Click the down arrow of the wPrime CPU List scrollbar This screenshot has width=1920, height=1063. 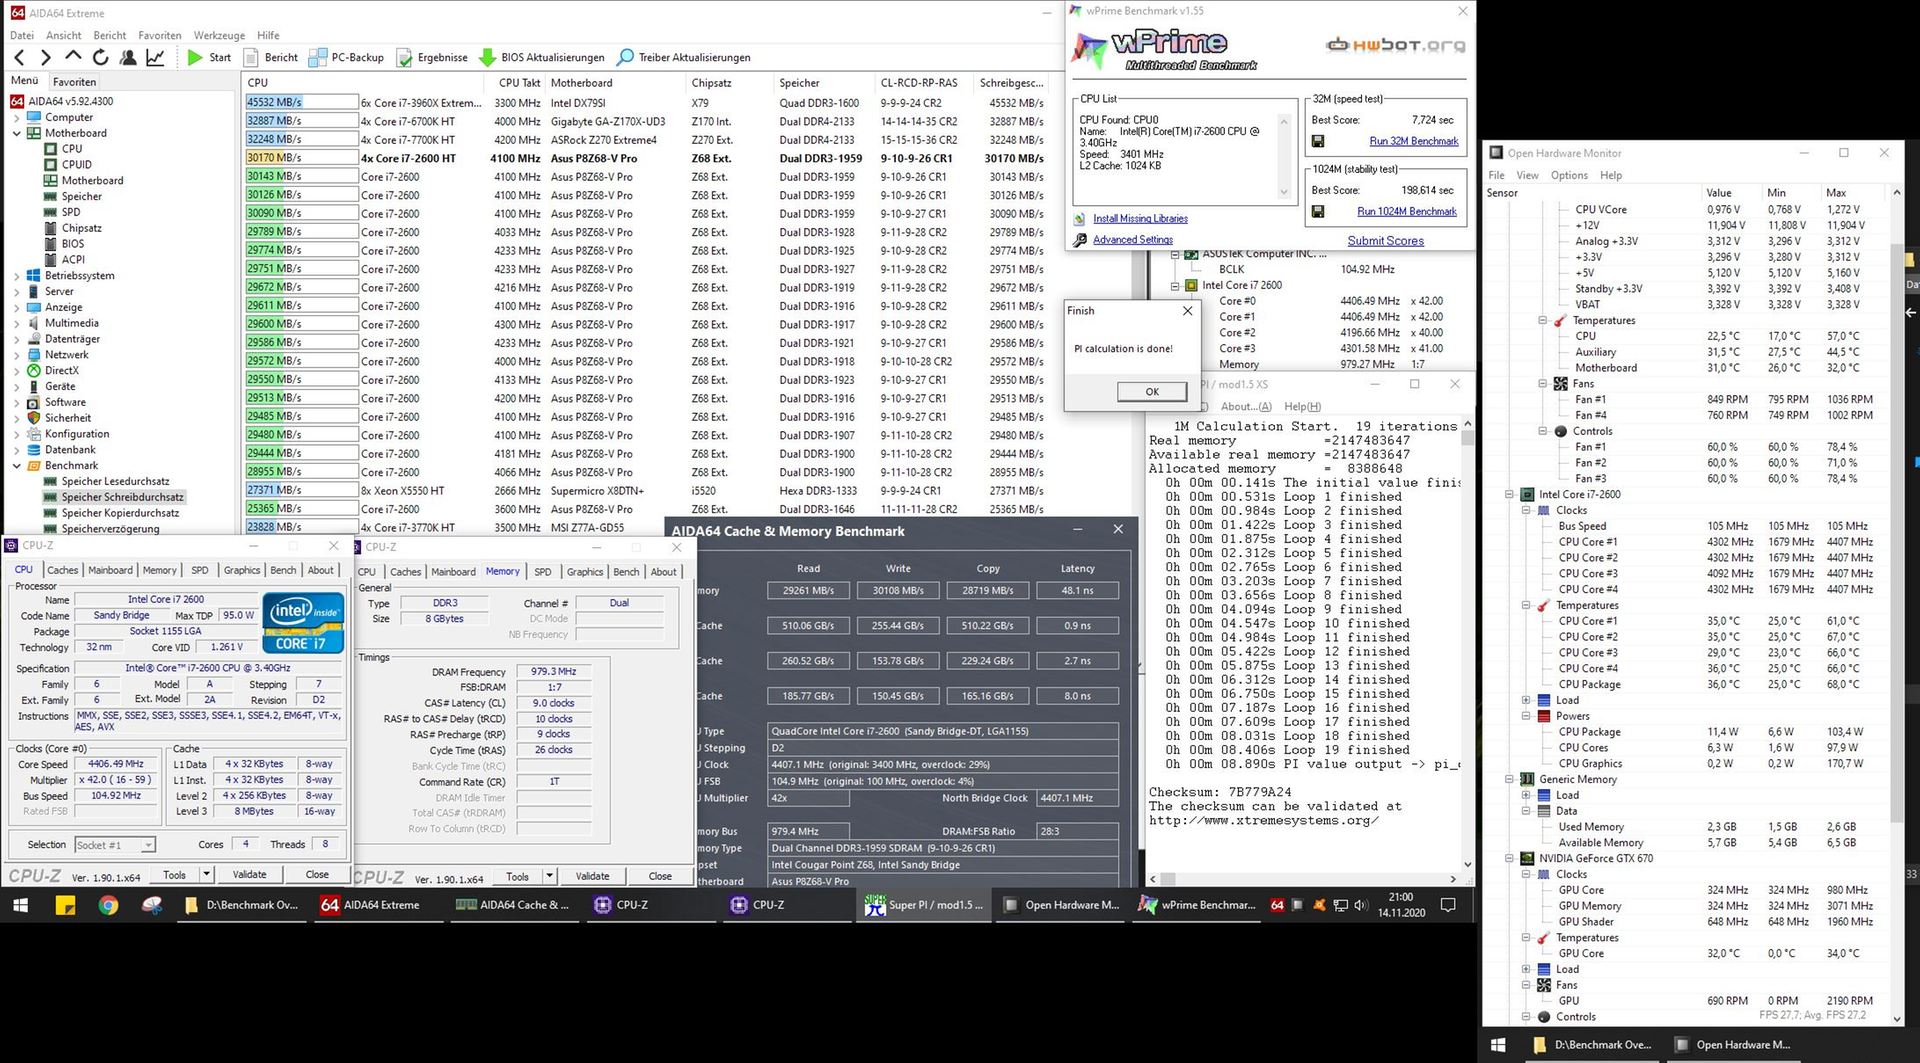[x=1284, y=192]
